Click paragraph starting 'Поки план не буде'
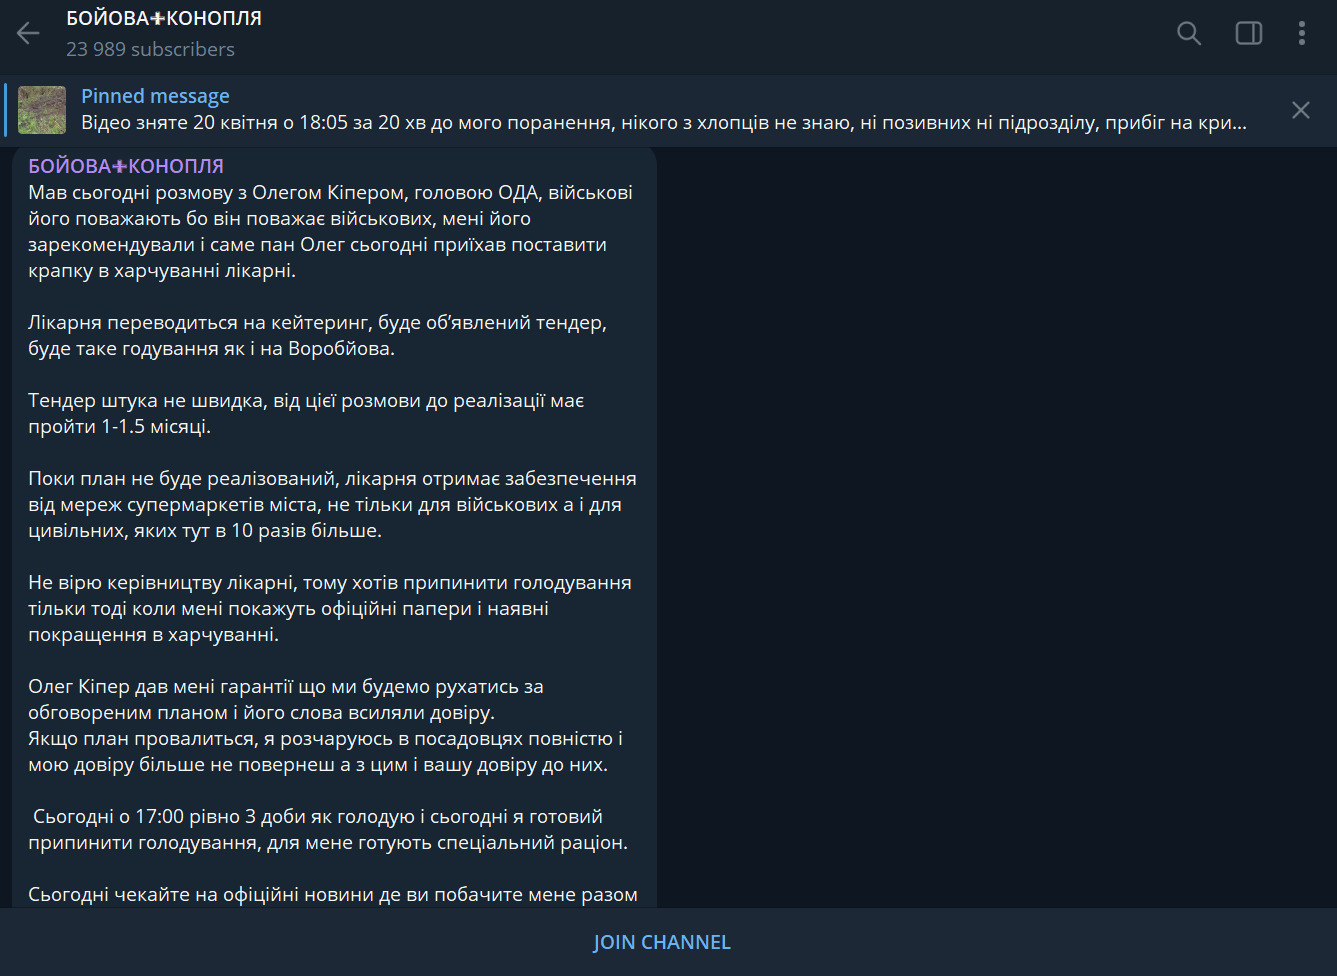 pyautogui.click(x=332, y=504)
